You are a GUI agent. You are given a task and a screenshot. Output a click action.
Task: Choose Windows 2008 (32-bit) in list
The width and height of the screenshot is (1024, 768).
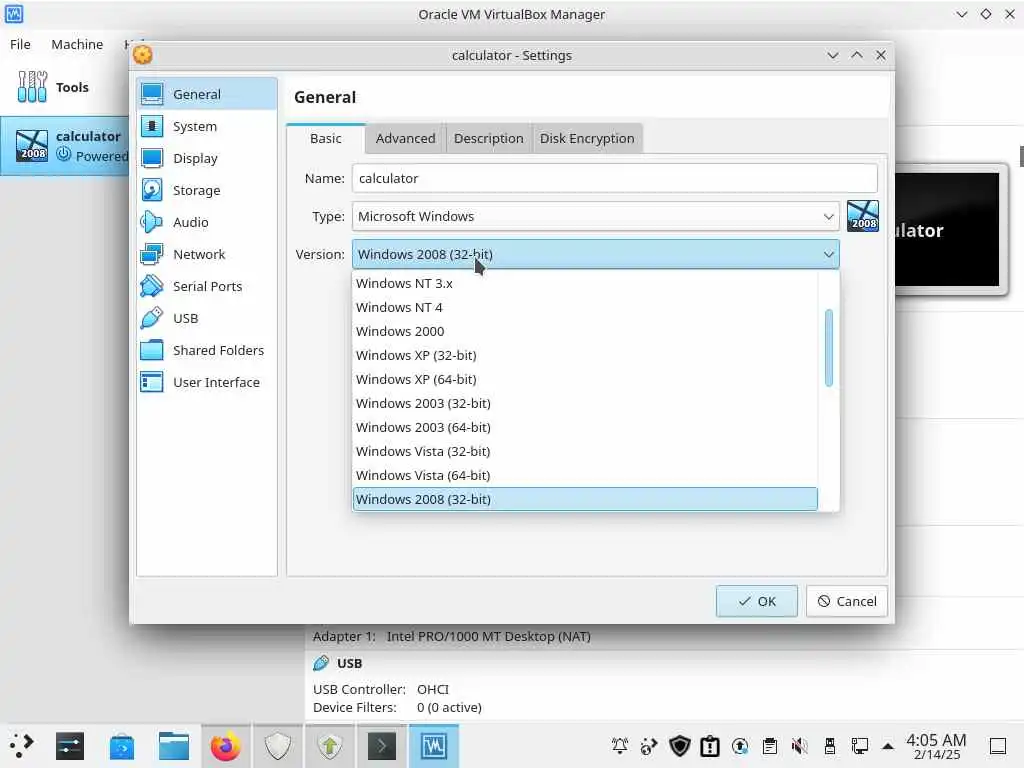pos(585,500)
